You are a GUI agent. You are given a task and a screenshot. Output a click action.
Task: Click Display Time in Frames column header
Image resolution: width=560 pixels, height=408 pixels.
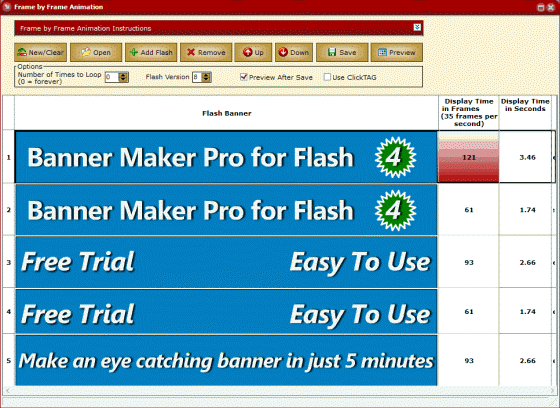coord(469,113)
